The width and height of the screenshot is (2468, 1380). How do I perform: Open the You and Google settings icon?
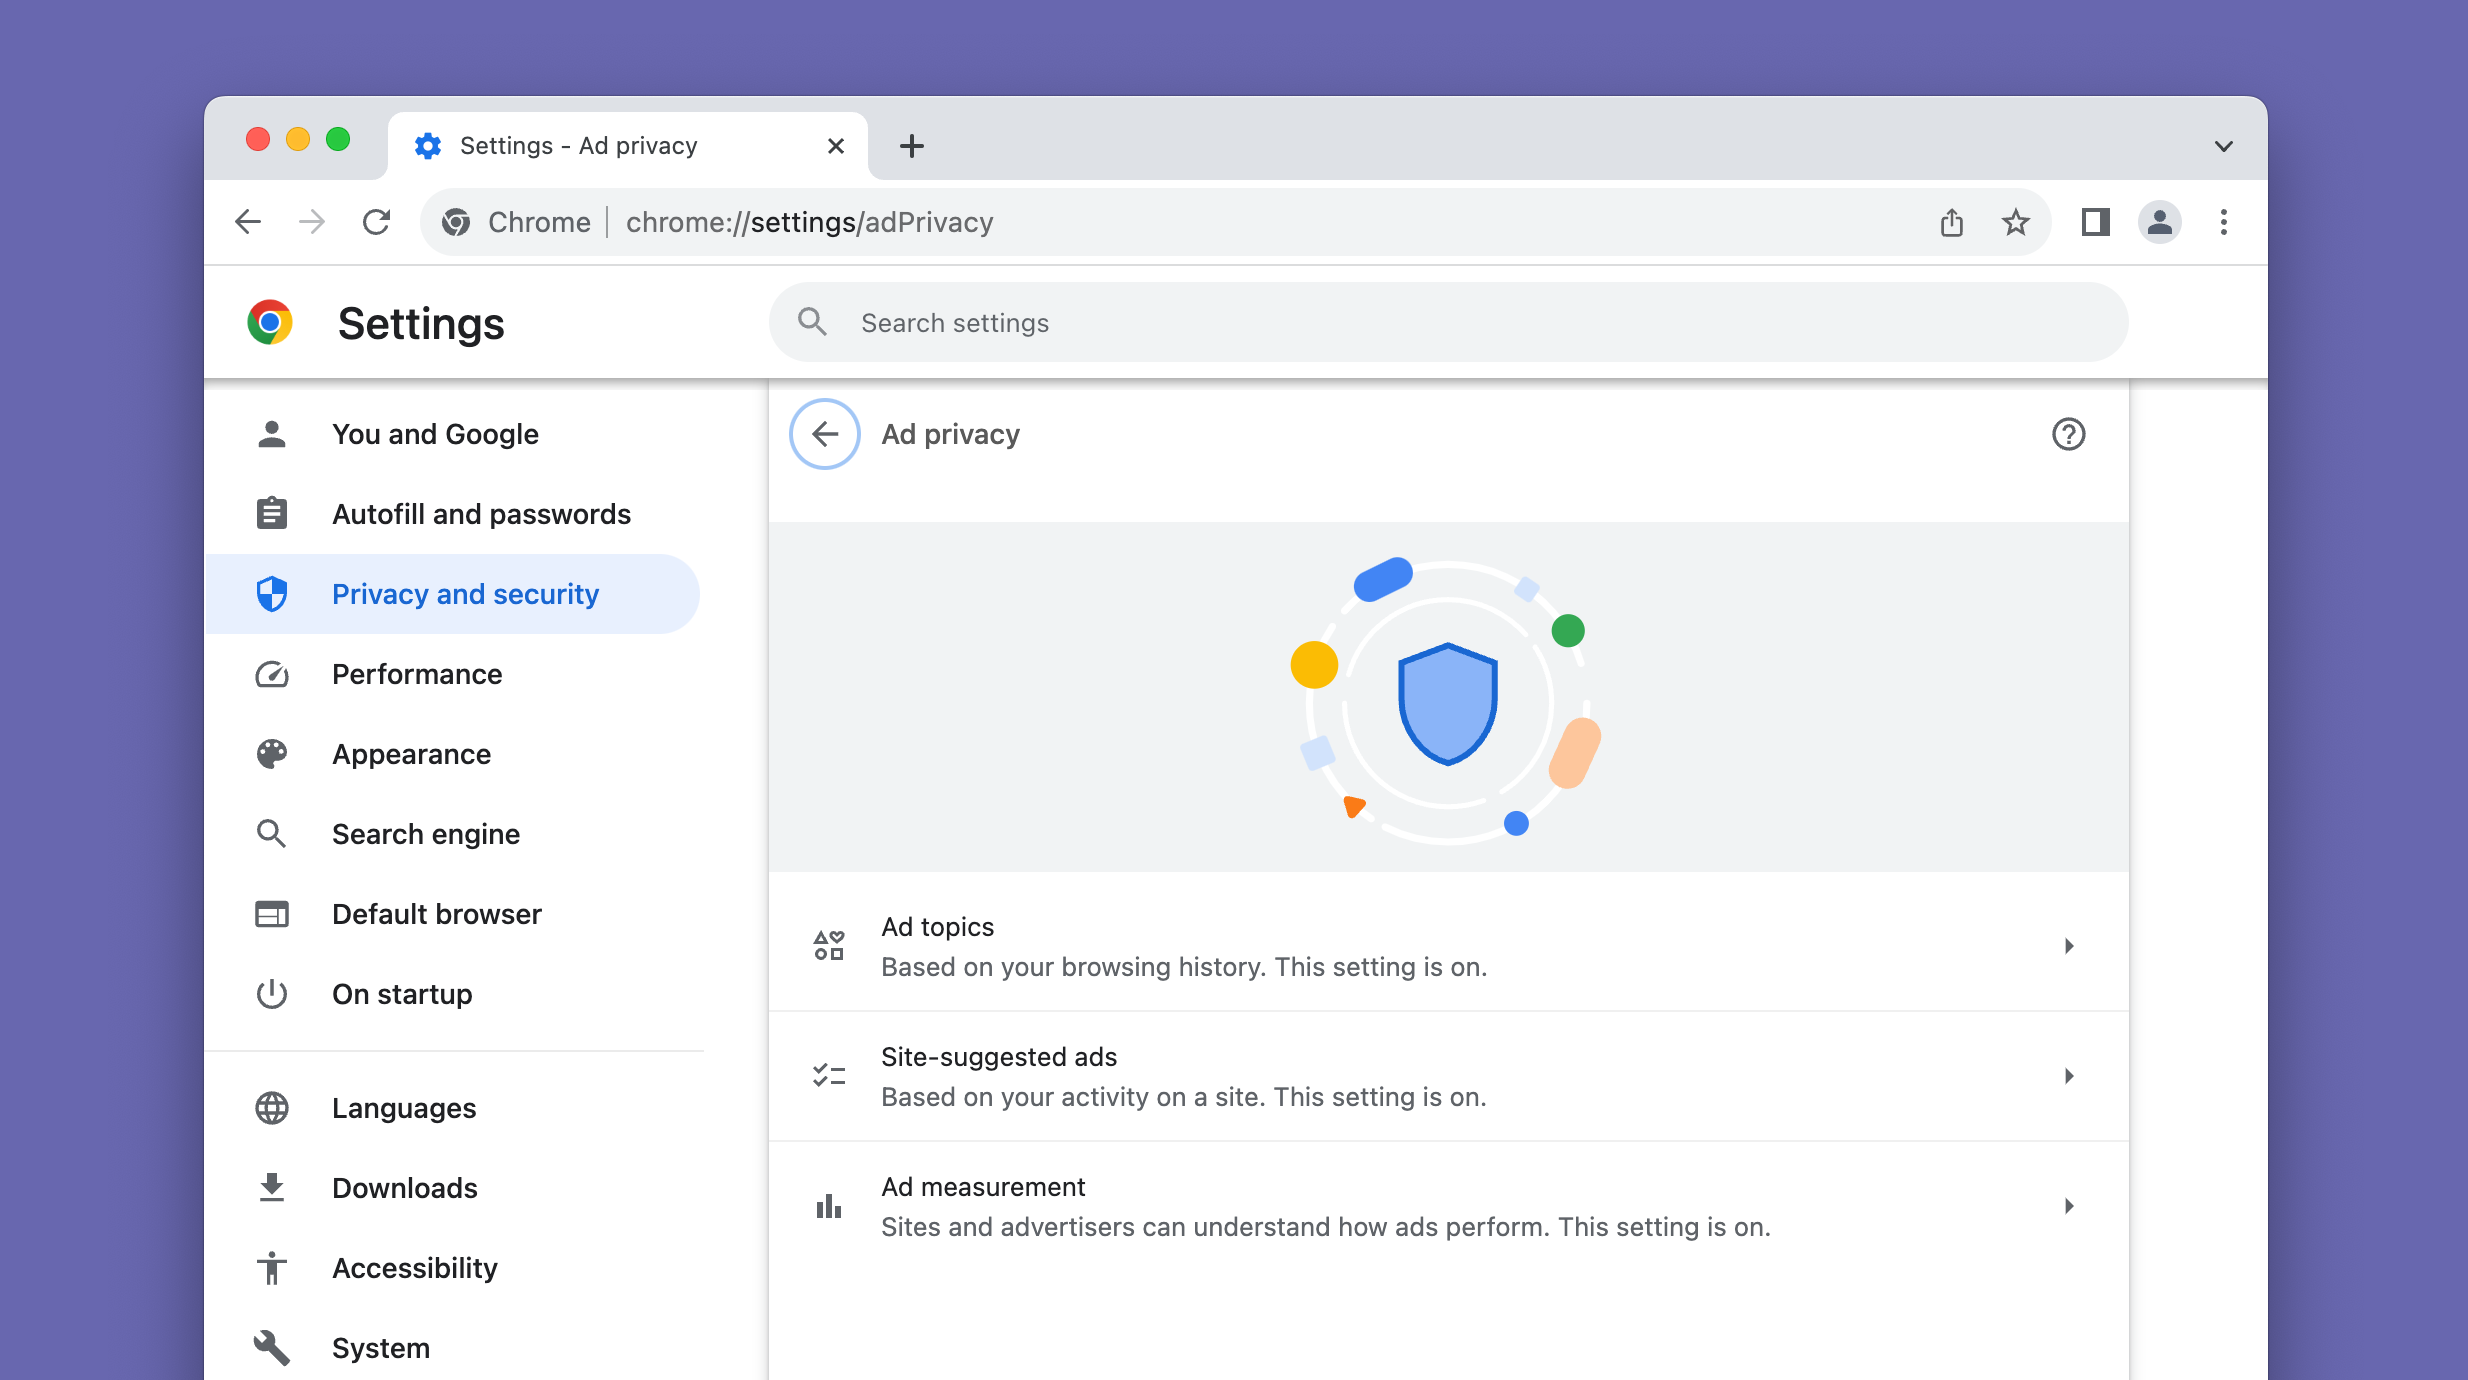click(x=271, y=433)
